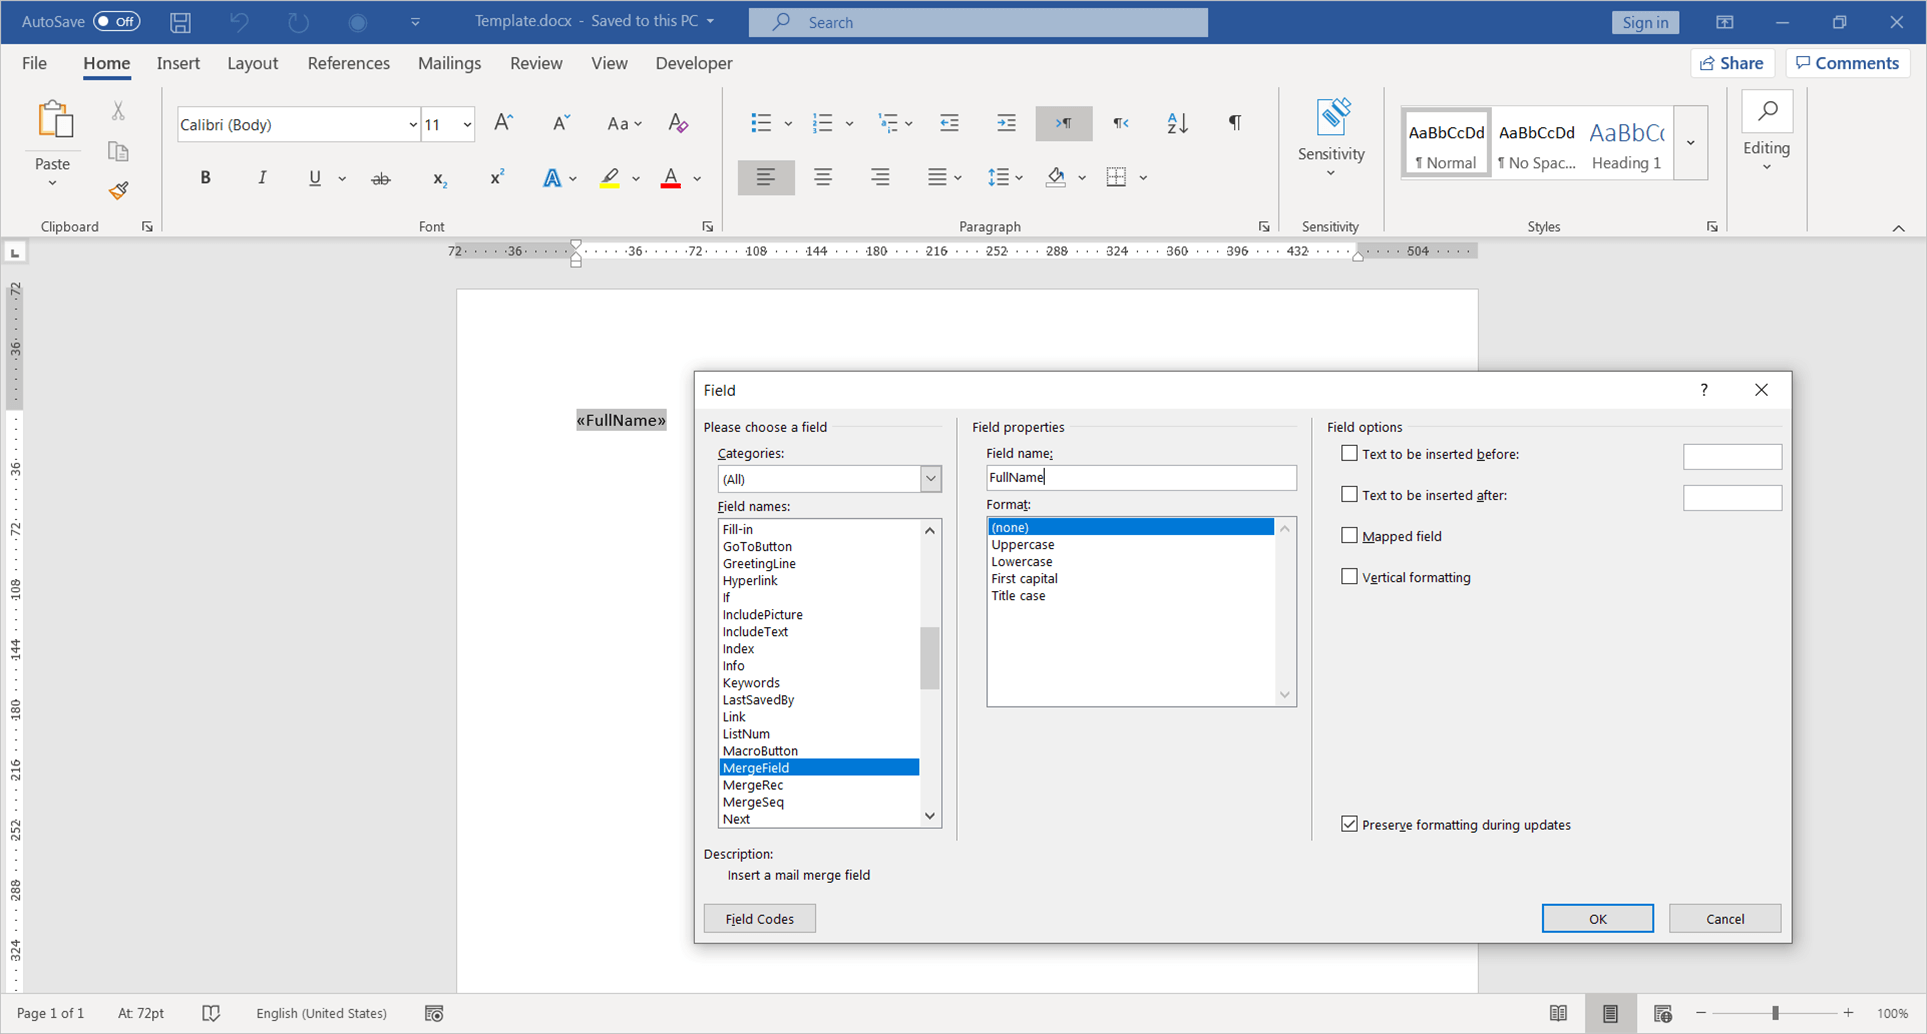Confirm the Field dialog with OK
Viewport: 1927px width, 1034px height.
coord(1597,918)
